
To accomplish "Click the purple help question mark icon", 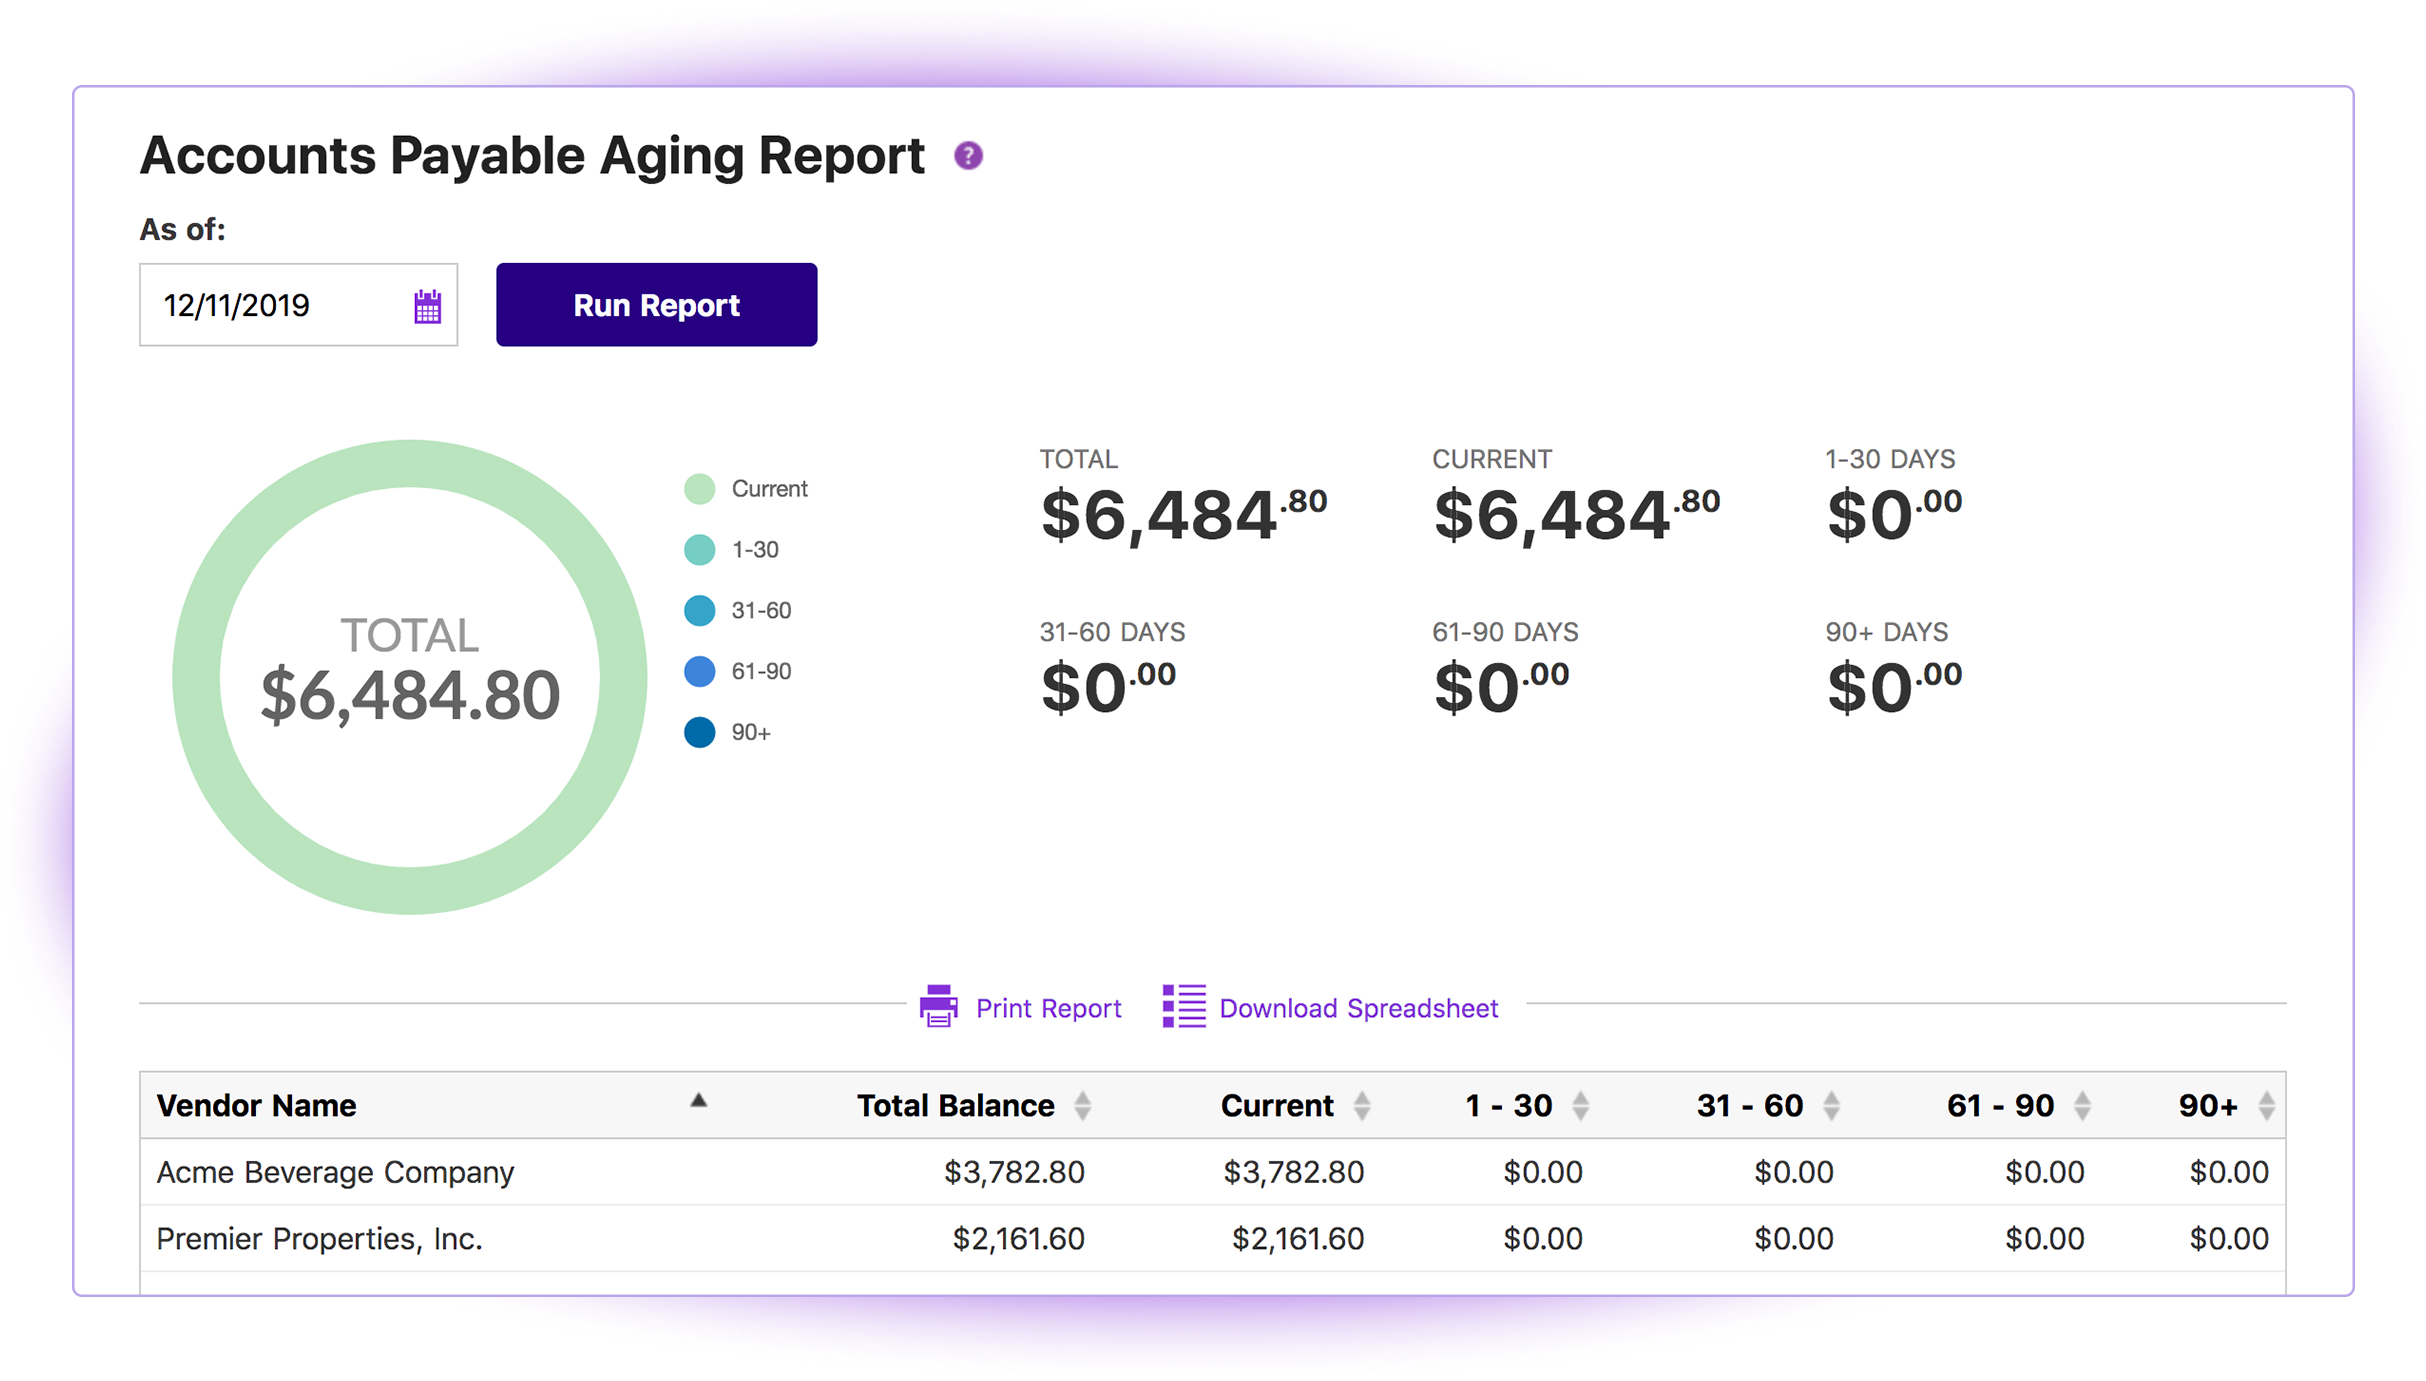I will pyautogui.click(x=968, y=156).
